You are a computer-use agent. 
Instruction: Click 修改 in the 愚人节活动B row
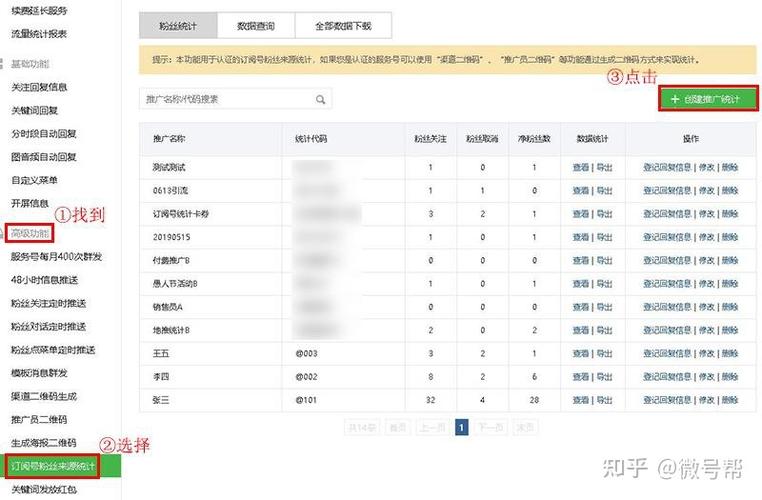[707, 284]
